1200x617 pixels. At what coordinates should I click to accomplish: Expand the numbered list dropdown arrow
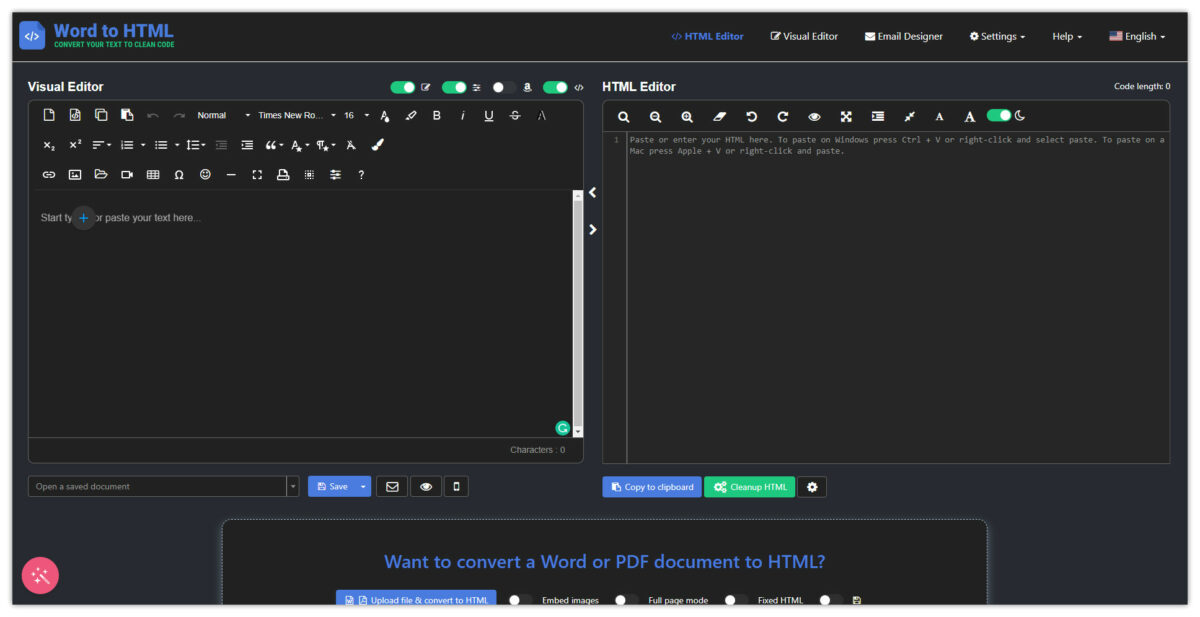click(x=143, y=145)
